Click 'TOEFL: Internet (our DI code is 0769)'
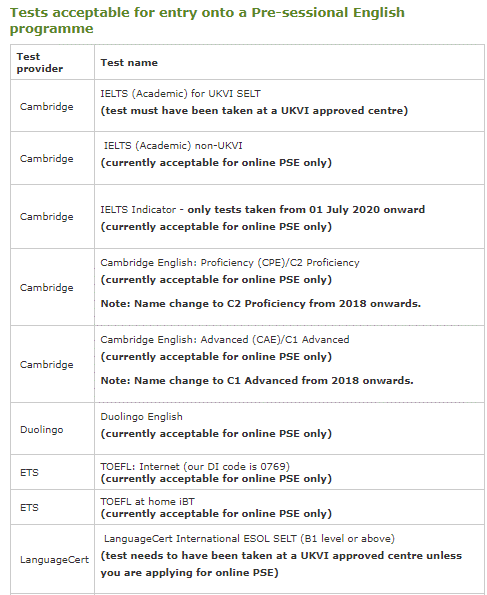 click(x=195, y=466)
